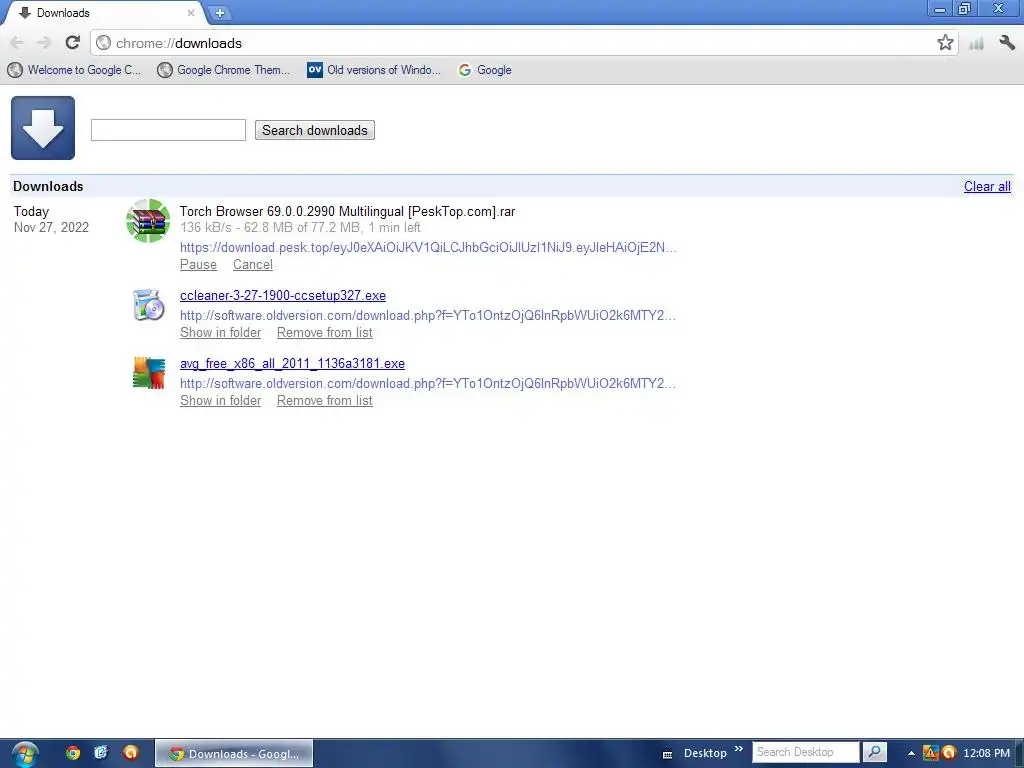Open avg_free_x86_all_2011_1136a3181.exe

pos(293,363)
